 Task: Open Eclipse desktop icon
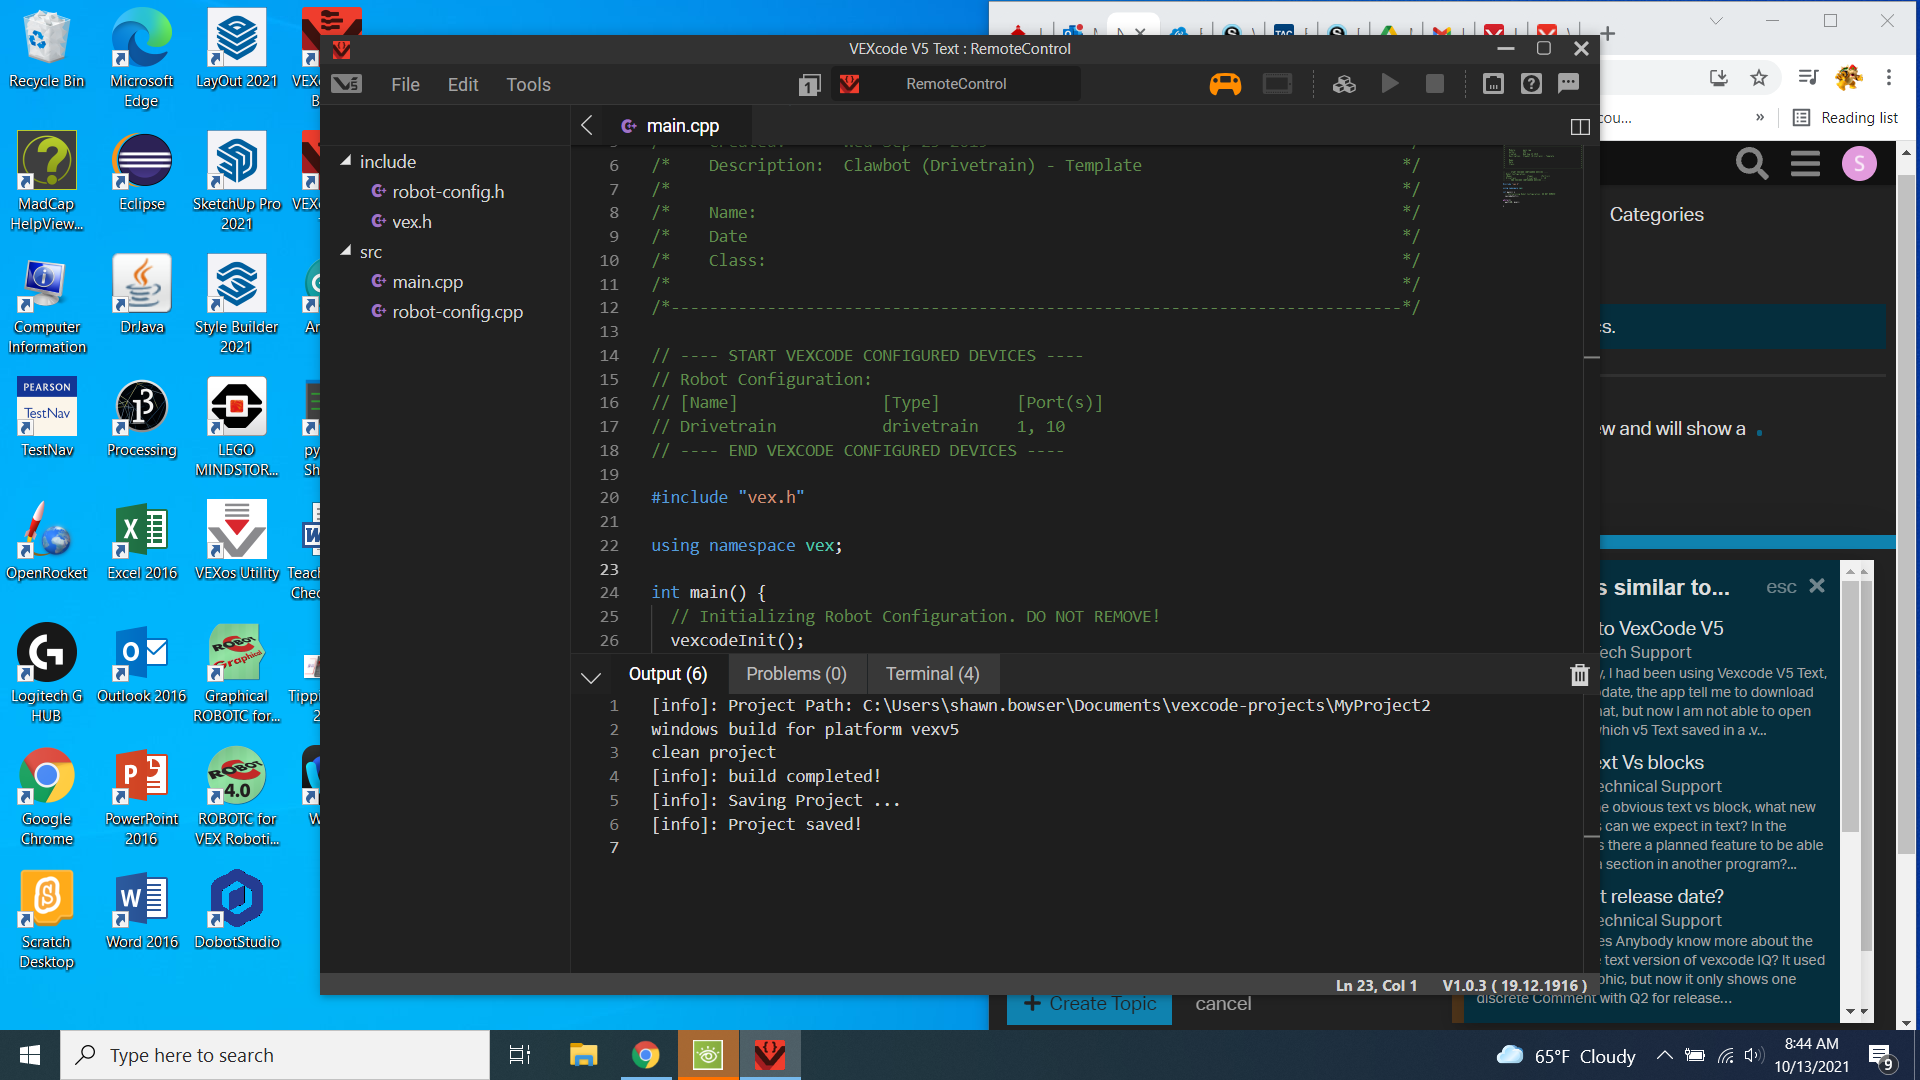[x=141, y=173]
